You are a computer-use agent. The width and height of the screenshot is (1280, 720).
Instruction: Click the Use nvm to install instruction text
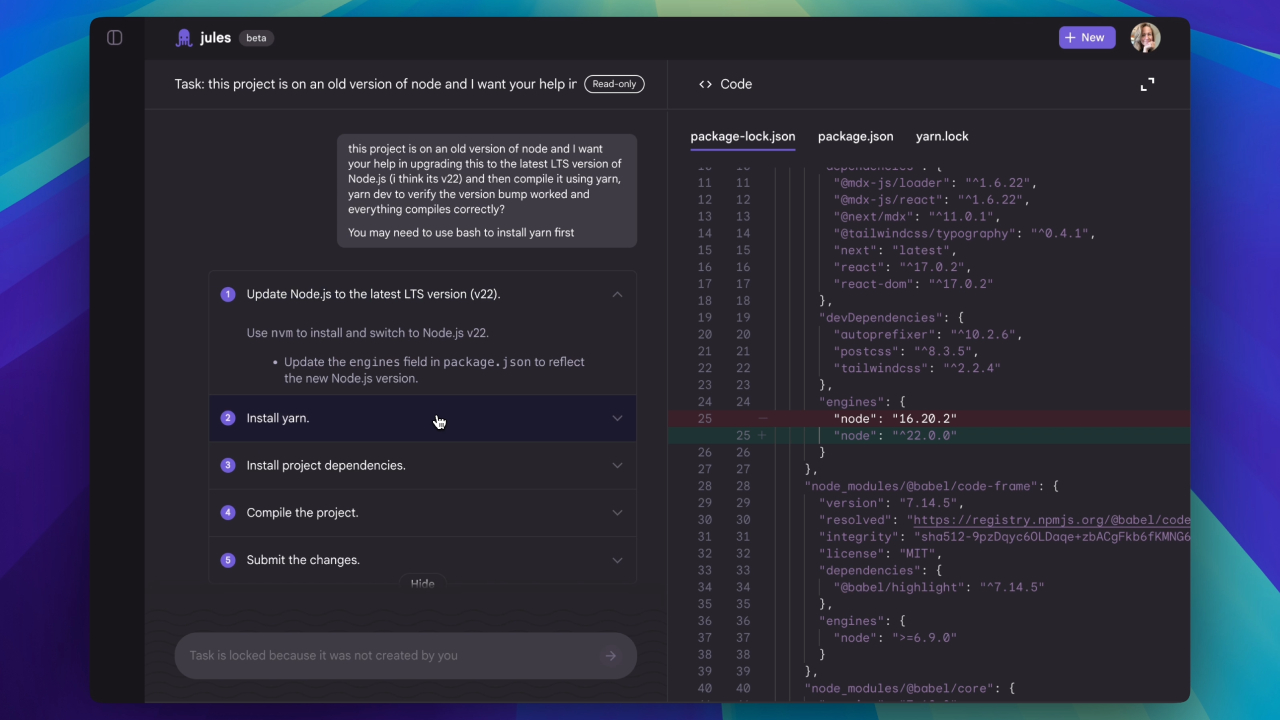point(368,333)
